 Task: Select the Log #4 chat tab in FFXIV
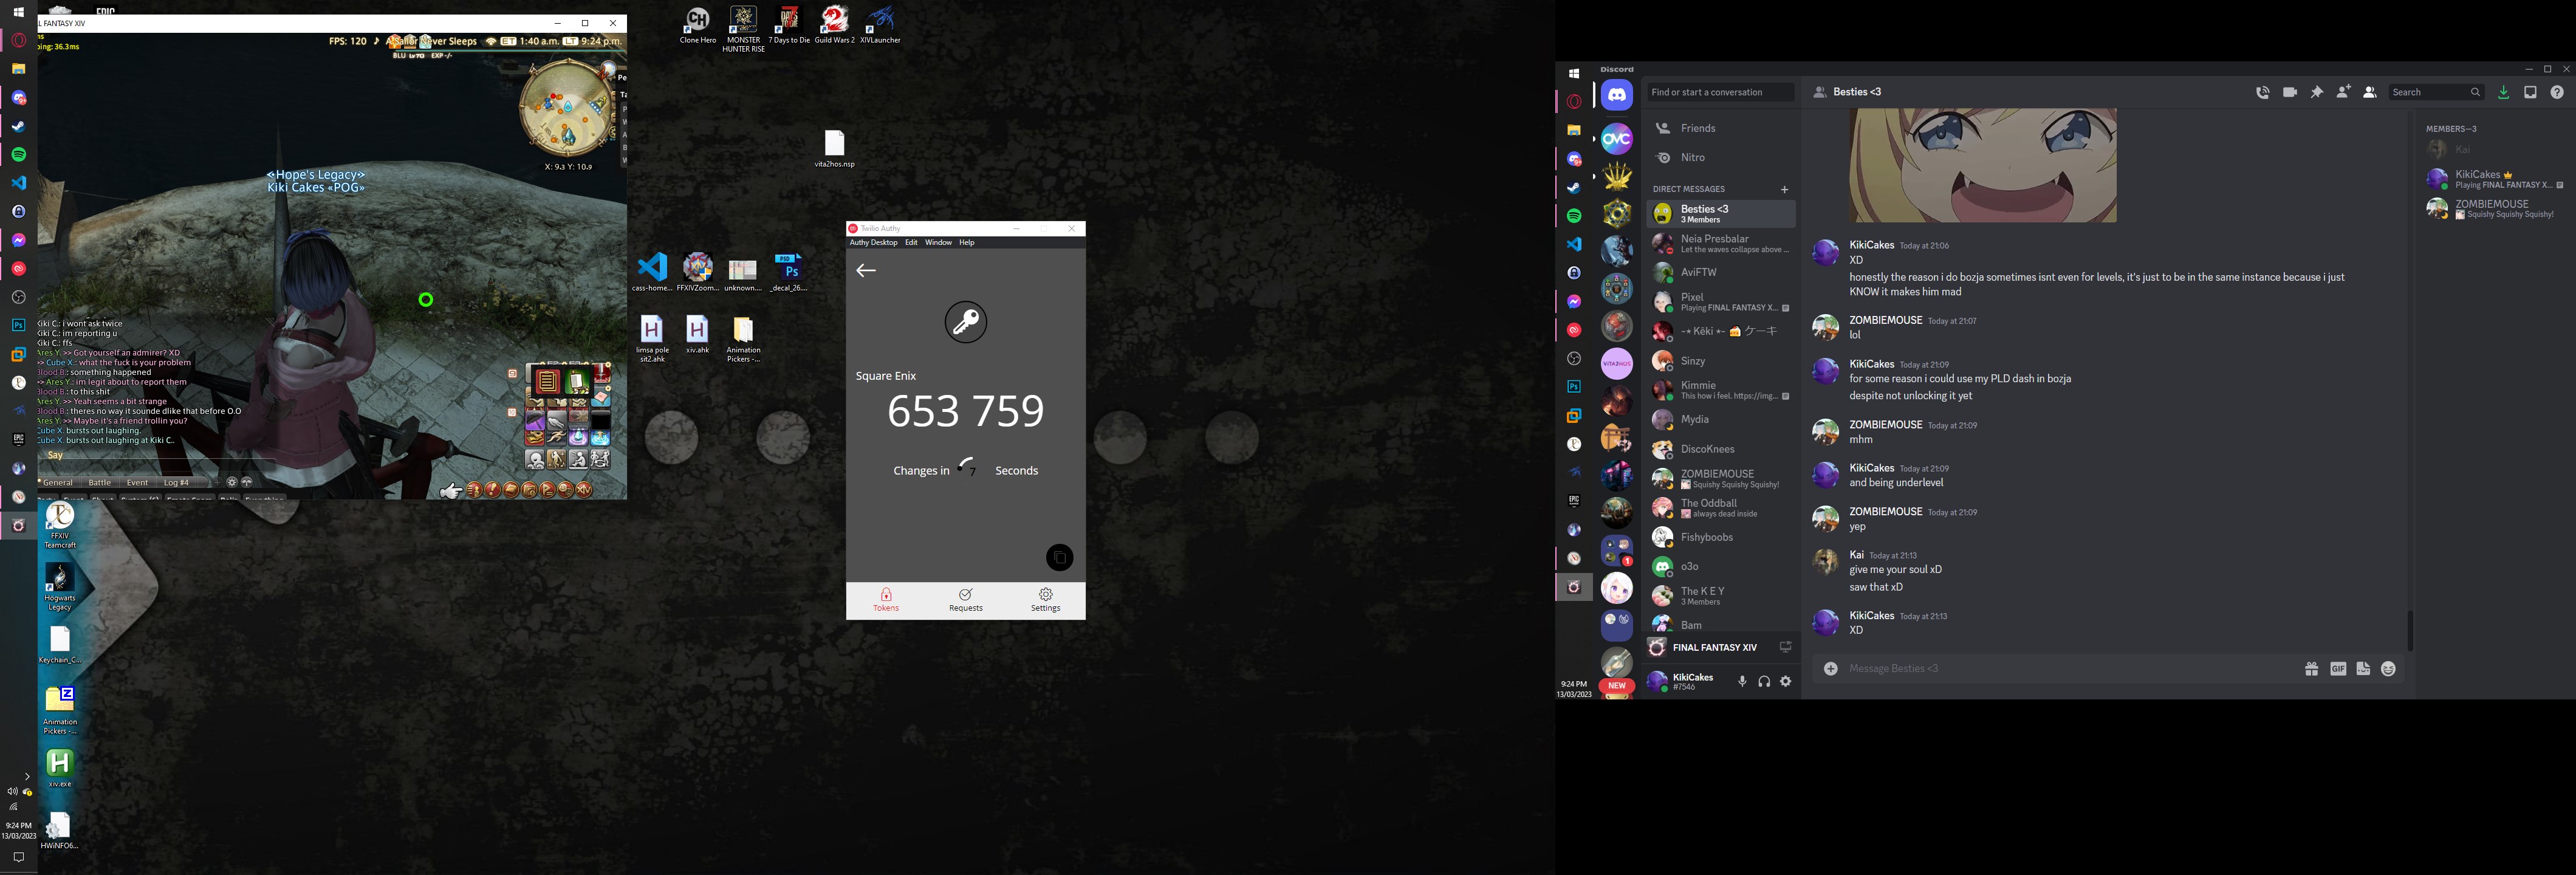(x=176, y=482)
